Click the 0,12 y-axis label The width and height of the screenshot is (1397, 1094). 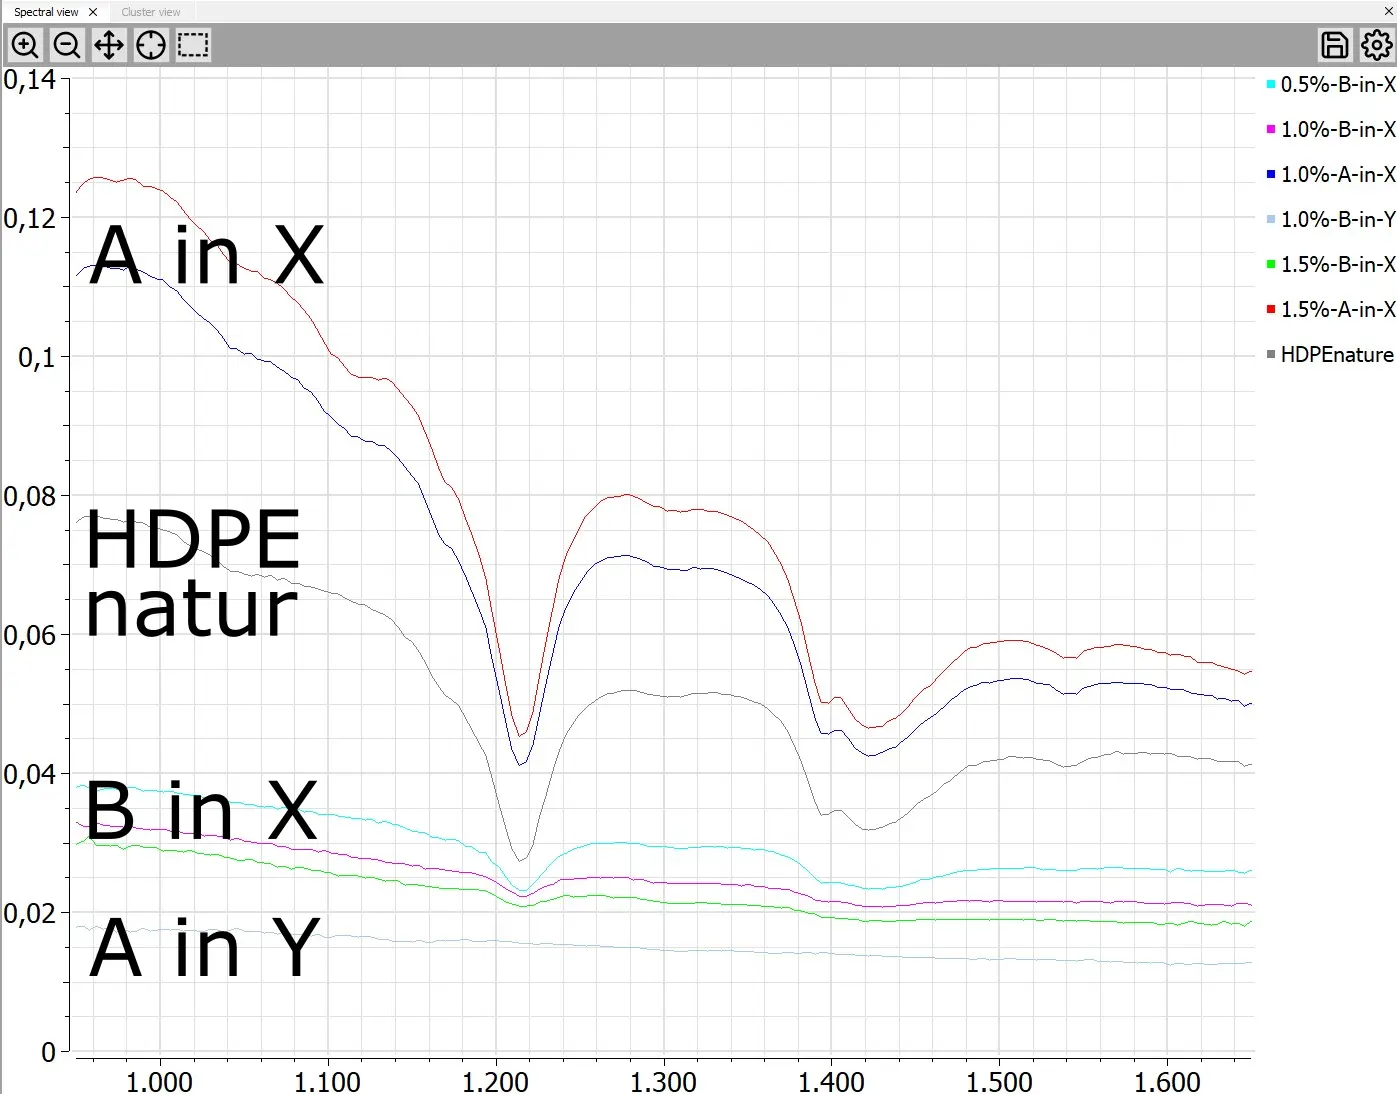30,218
